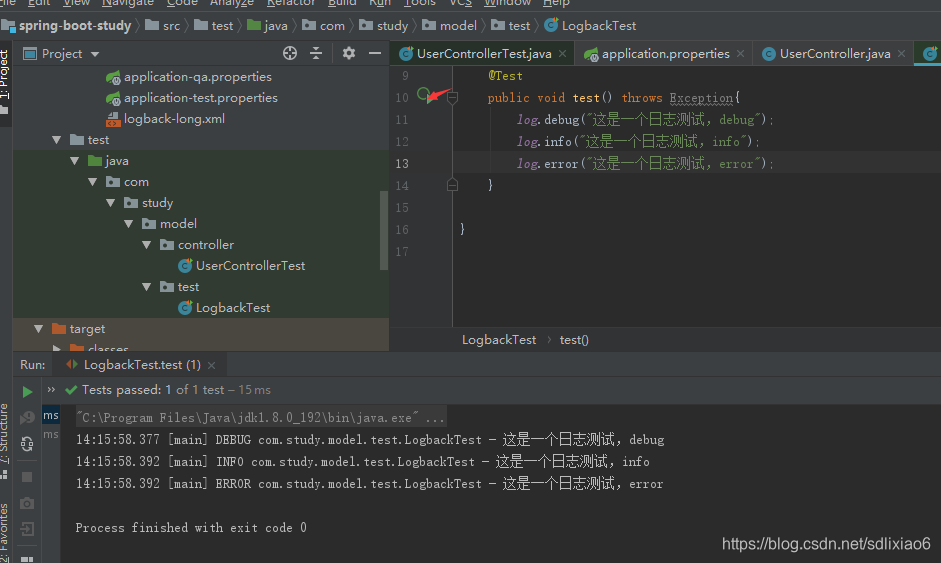Close the UserControllerTest.java tab
This screenshot has height=563, width=941.
tap(562, 54)
